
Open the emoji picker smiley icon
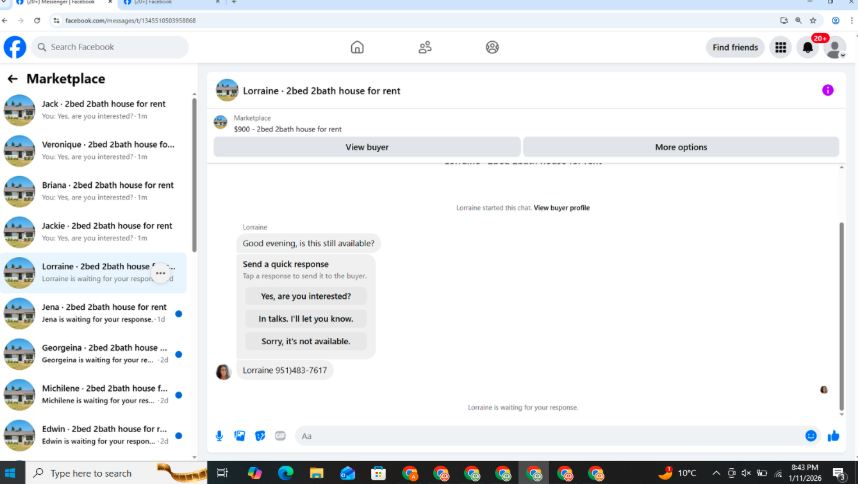pyautogui.click(x=811, y=436)
